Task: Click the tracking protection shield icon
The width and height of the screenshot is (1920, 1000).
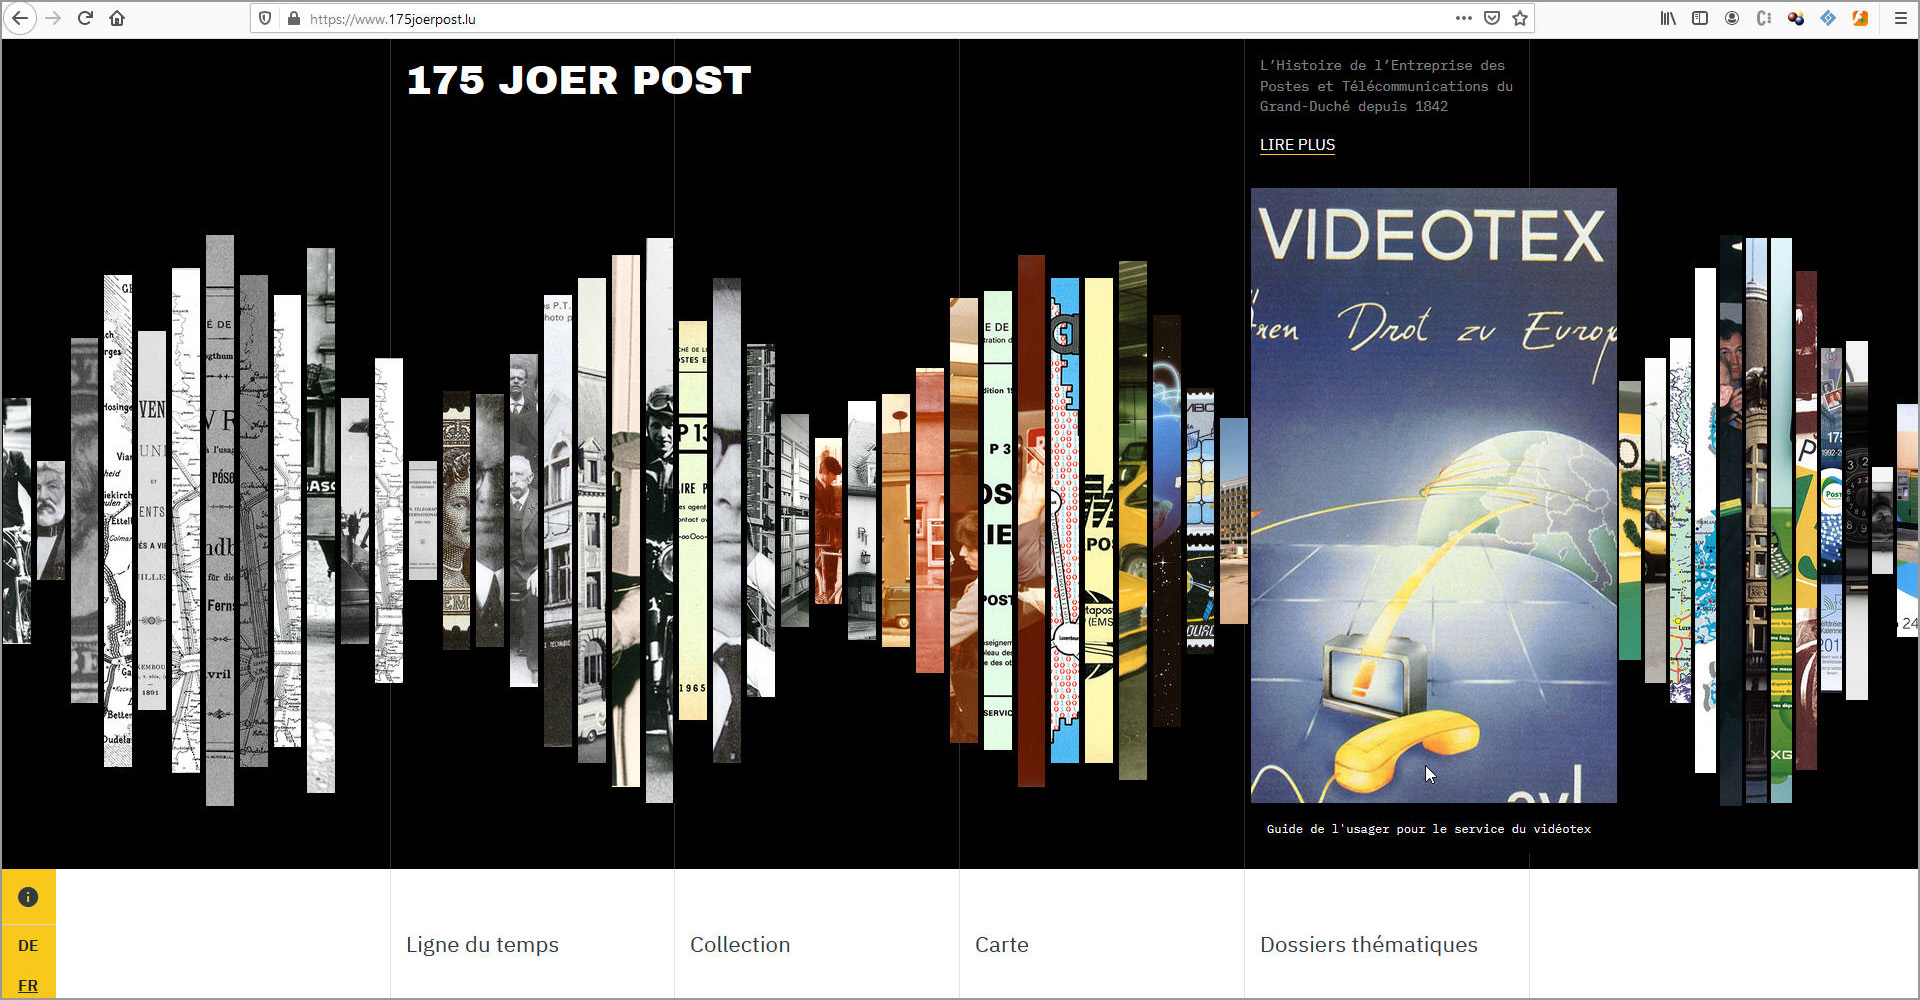Action: (x=265, y=18)
